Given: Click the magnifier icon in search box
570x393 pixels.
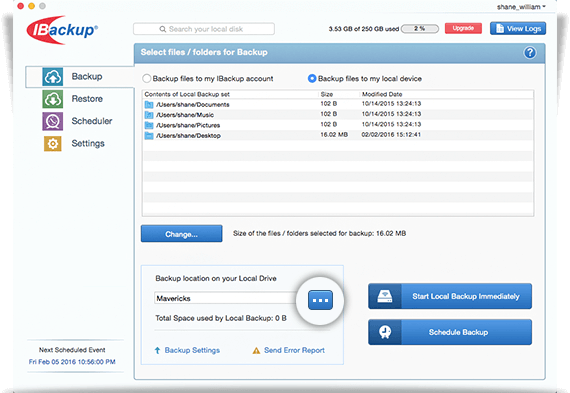Looking at the screenshot, I should click(x=162, y=29).
